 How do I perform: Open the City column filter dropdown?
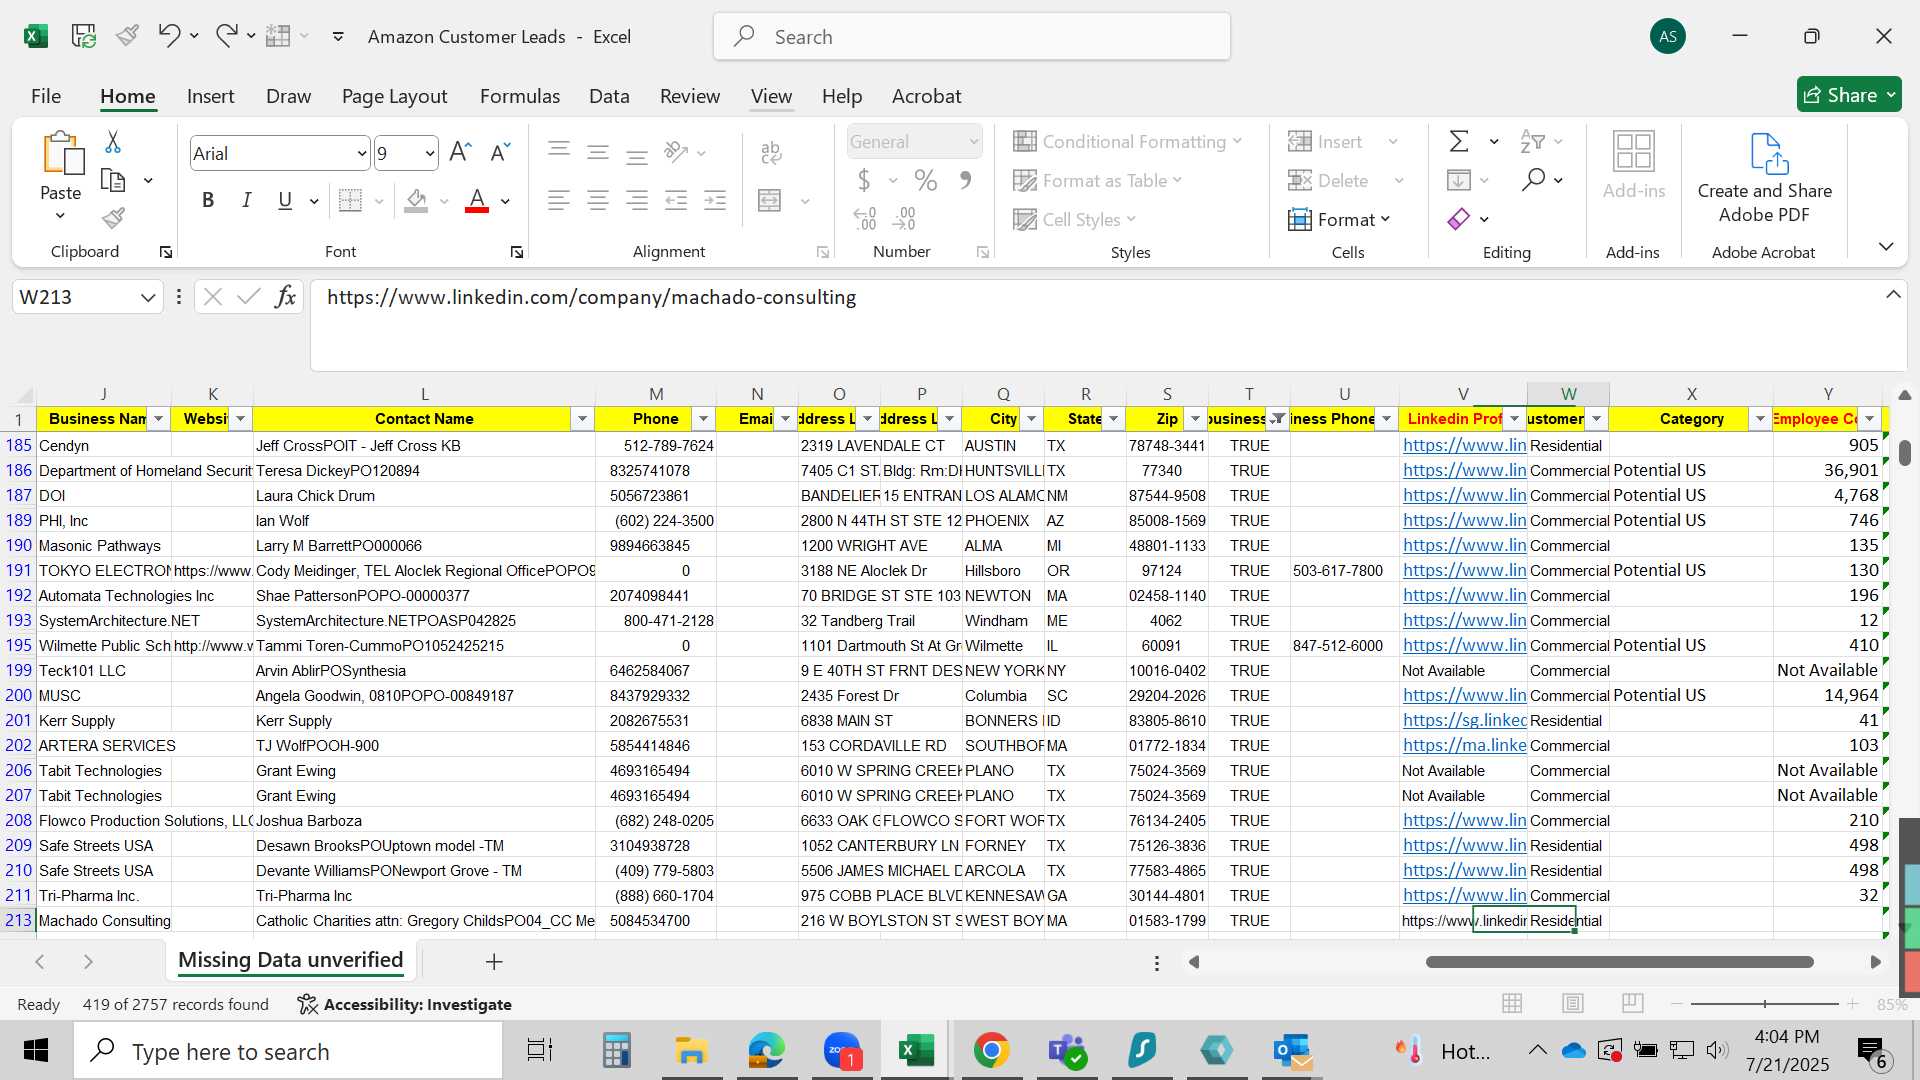click(x=1031, y=419)
